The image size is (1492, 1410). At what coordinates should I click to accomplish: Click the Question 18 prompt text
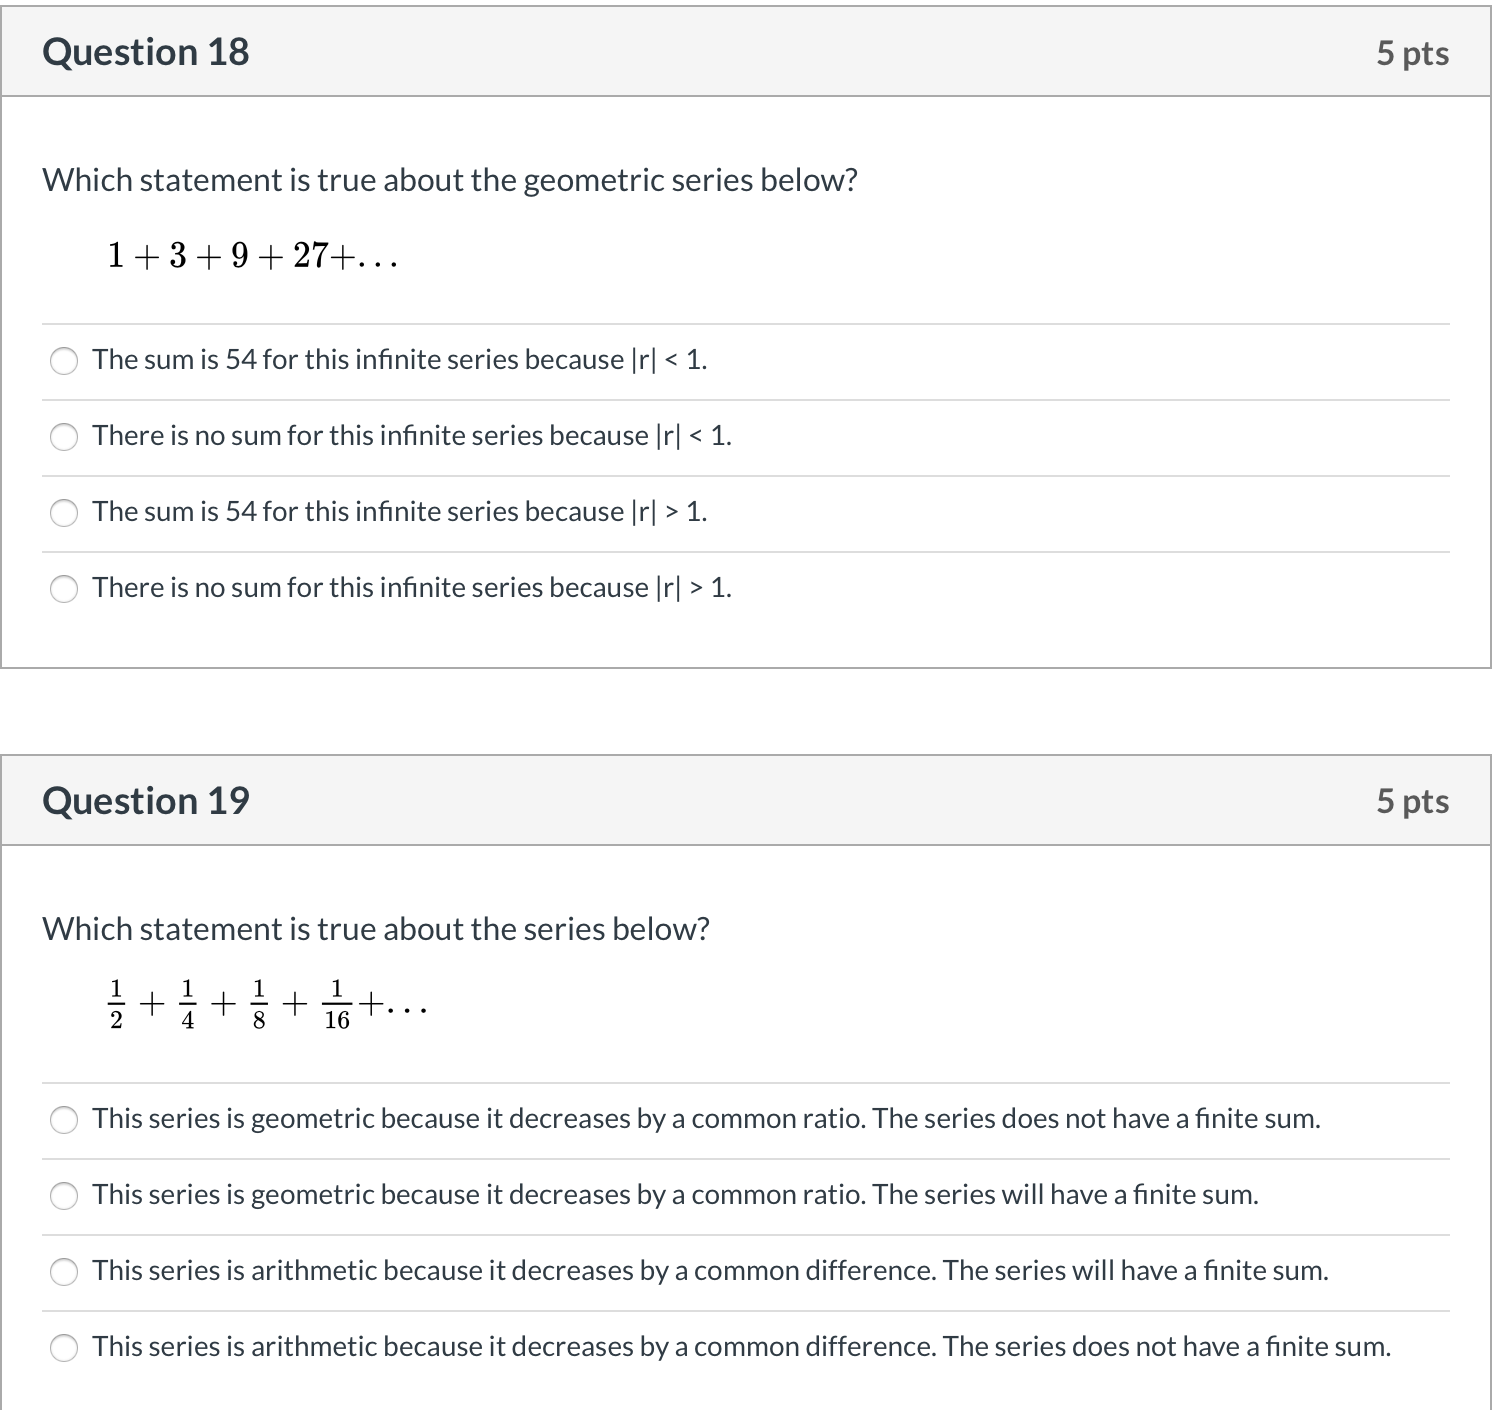tap(450, 180)
